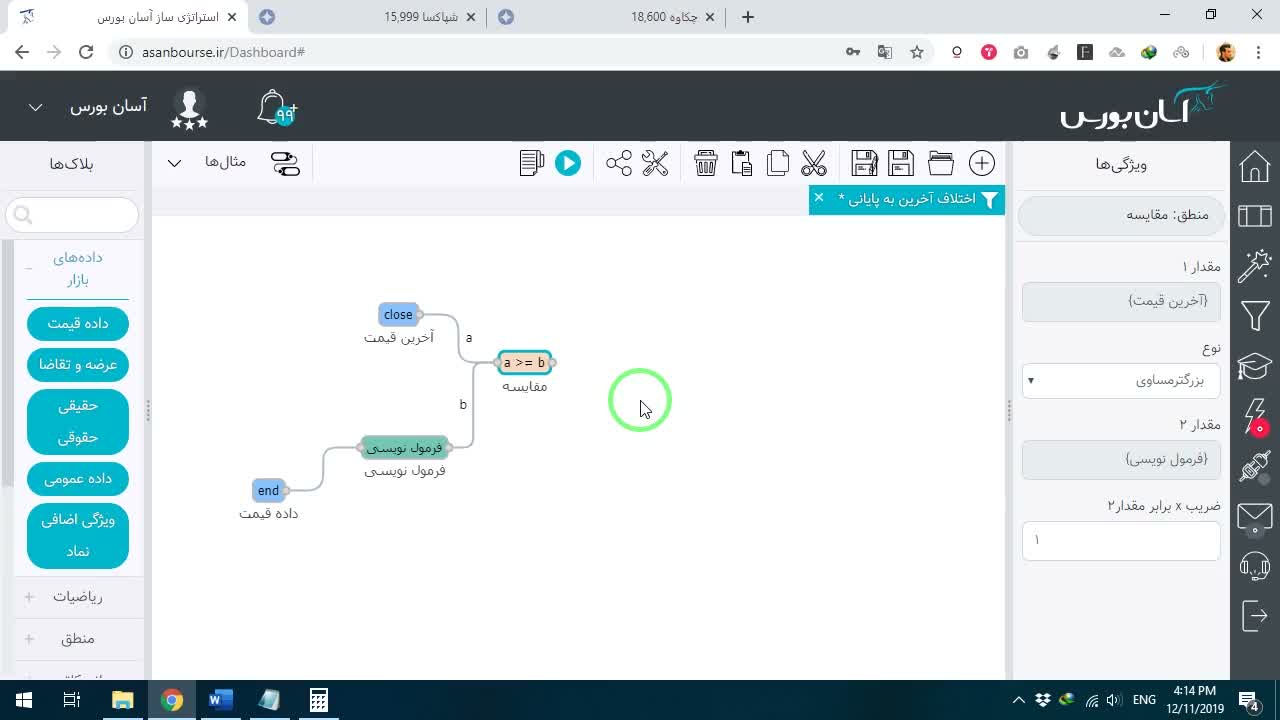The image size is (1280, 720).
Task: Run the strategy with the blue play button
Action: (x=568, y=163)
